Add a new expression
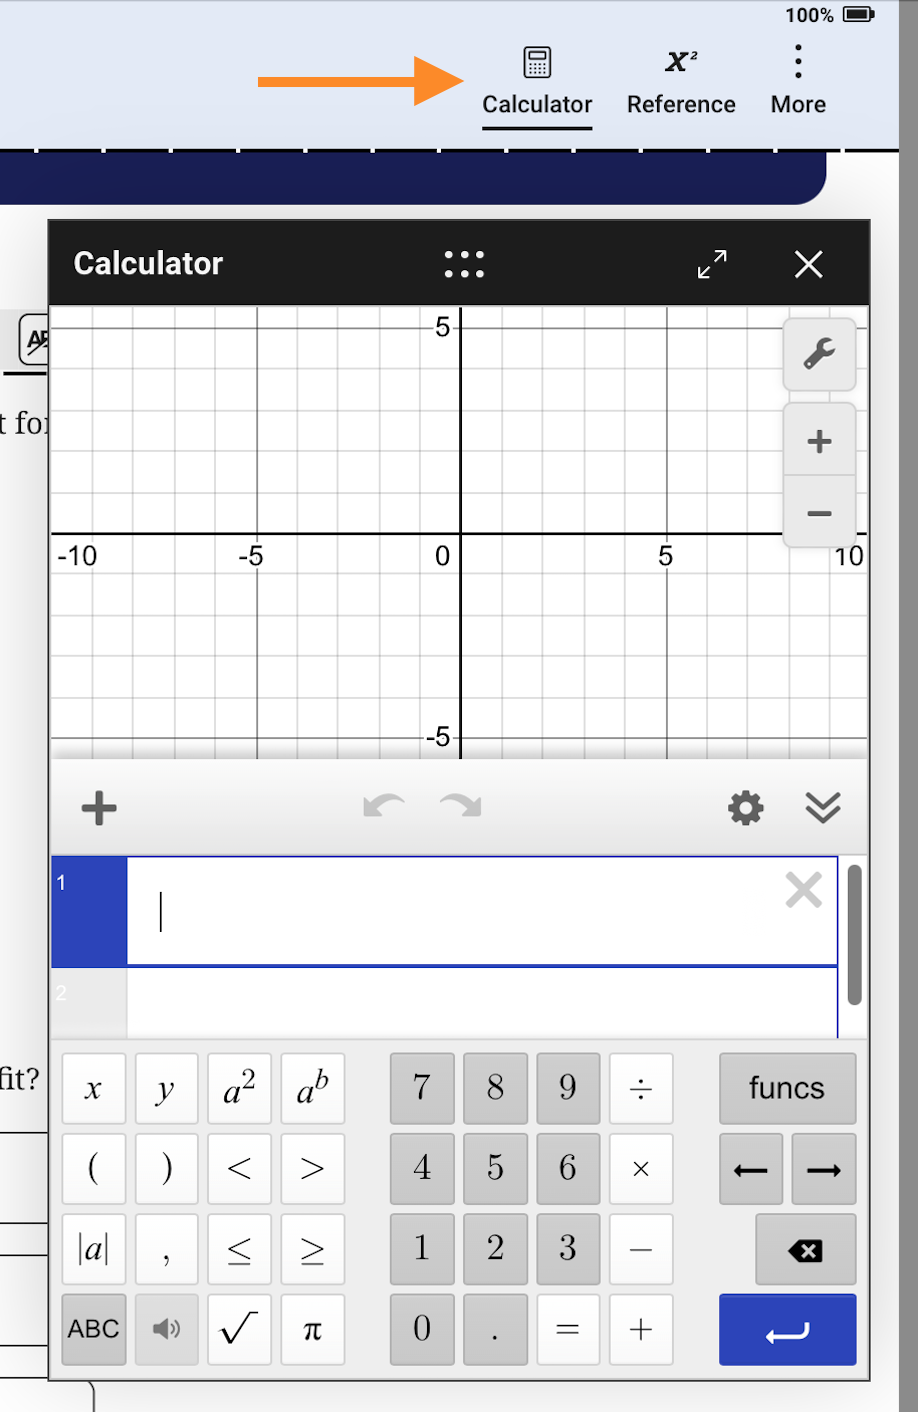 (99, 808)
